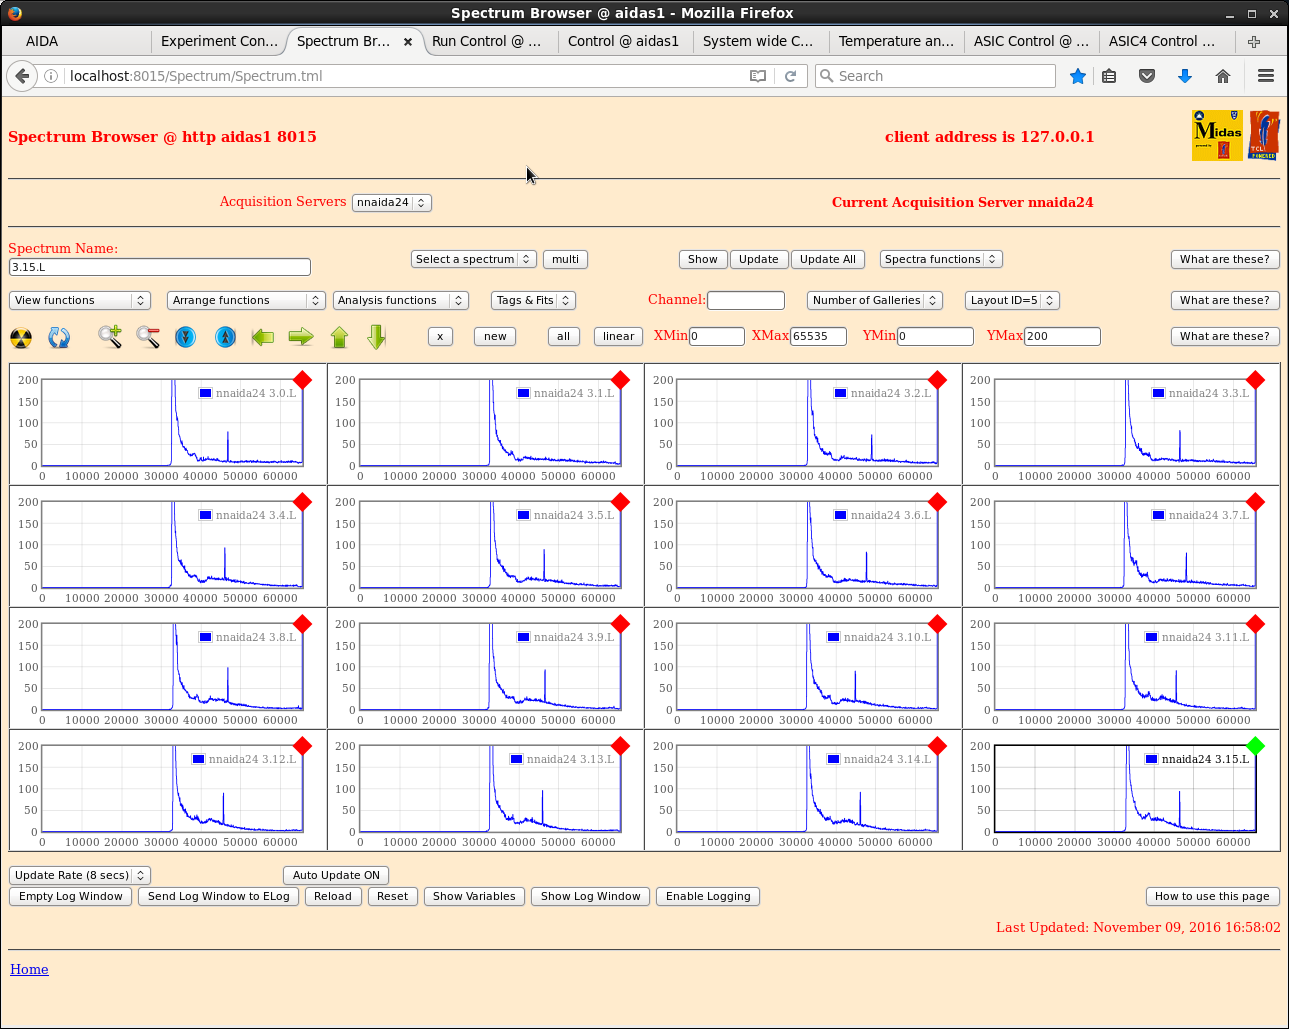Click the blue circular refresh arrows icon
Screen dimensions: 1289x1029
pyautogui.click(x=59, y=337)
